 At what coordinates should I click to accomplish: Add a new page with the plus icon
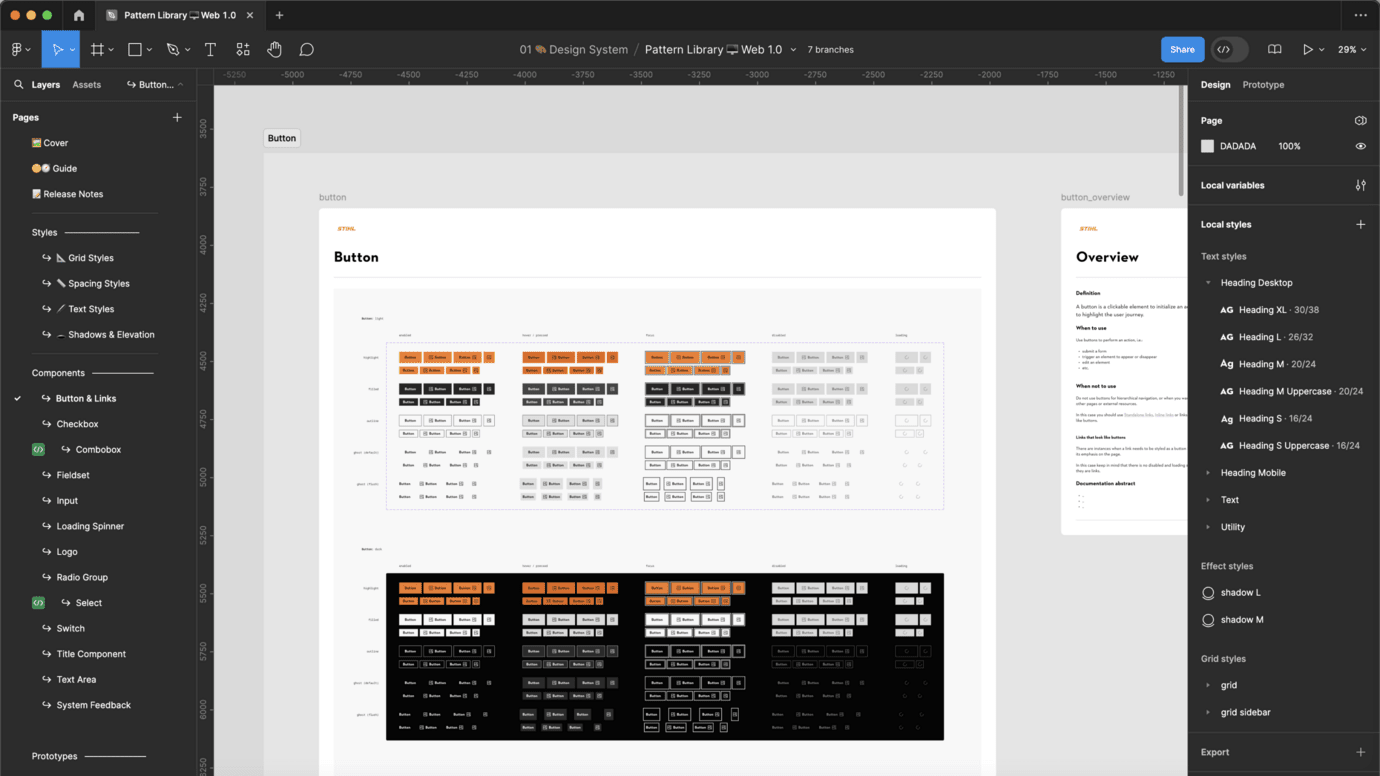[177, 117]
